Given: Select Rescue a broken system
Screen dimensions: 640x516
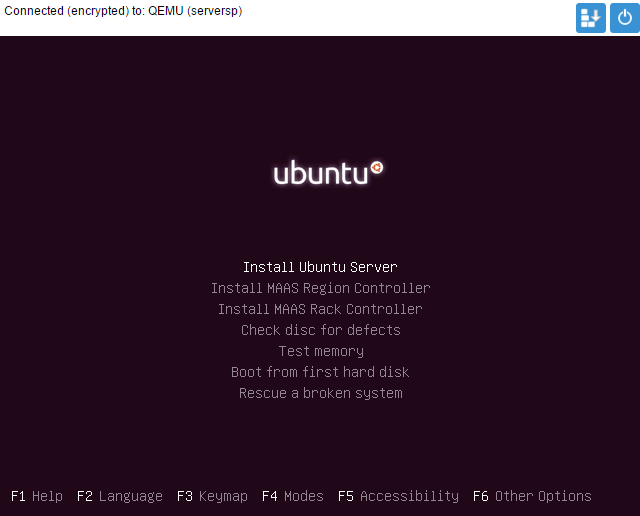Looking at the screenshot, I should (x=320, y=393).
